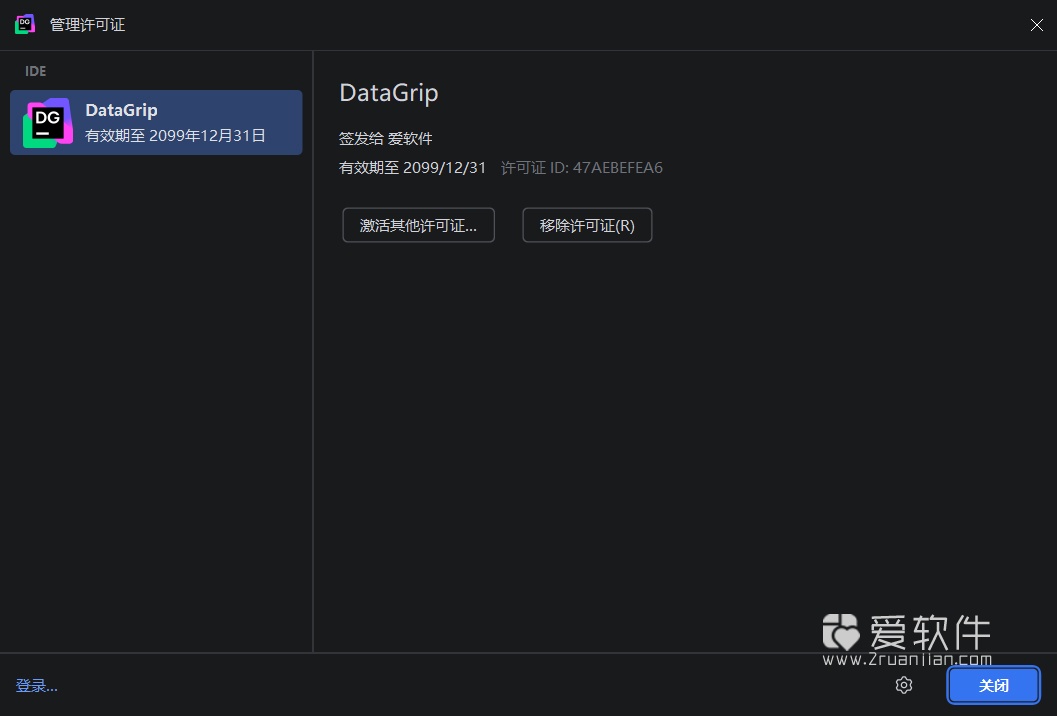Viewport: 1057px width, 716px height.
Task: Click the IDE section header label
Action: [x=35, y=71]
